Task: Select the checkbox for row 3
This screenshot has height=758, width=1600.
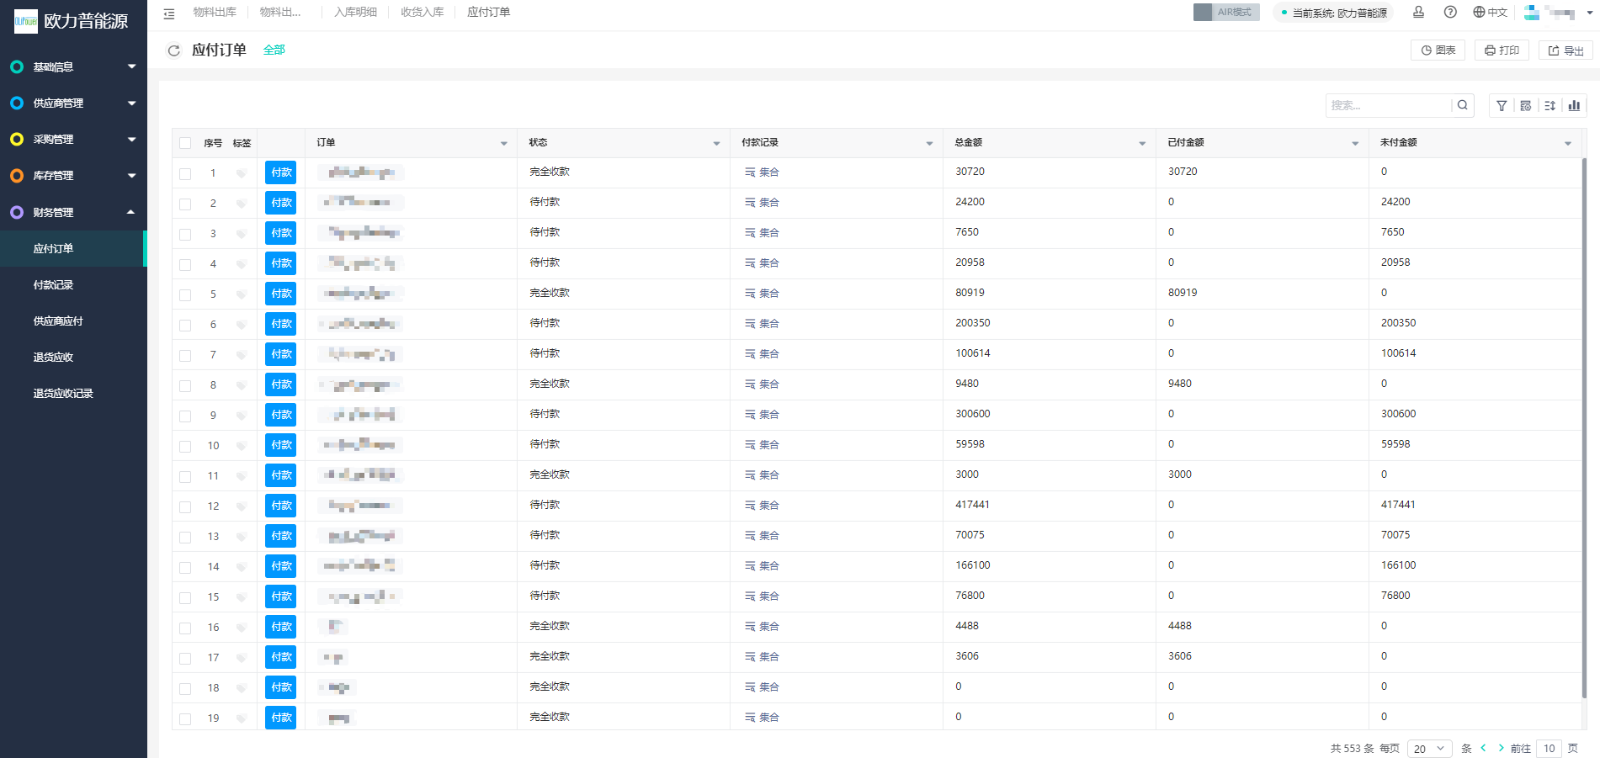Action: 185,234
